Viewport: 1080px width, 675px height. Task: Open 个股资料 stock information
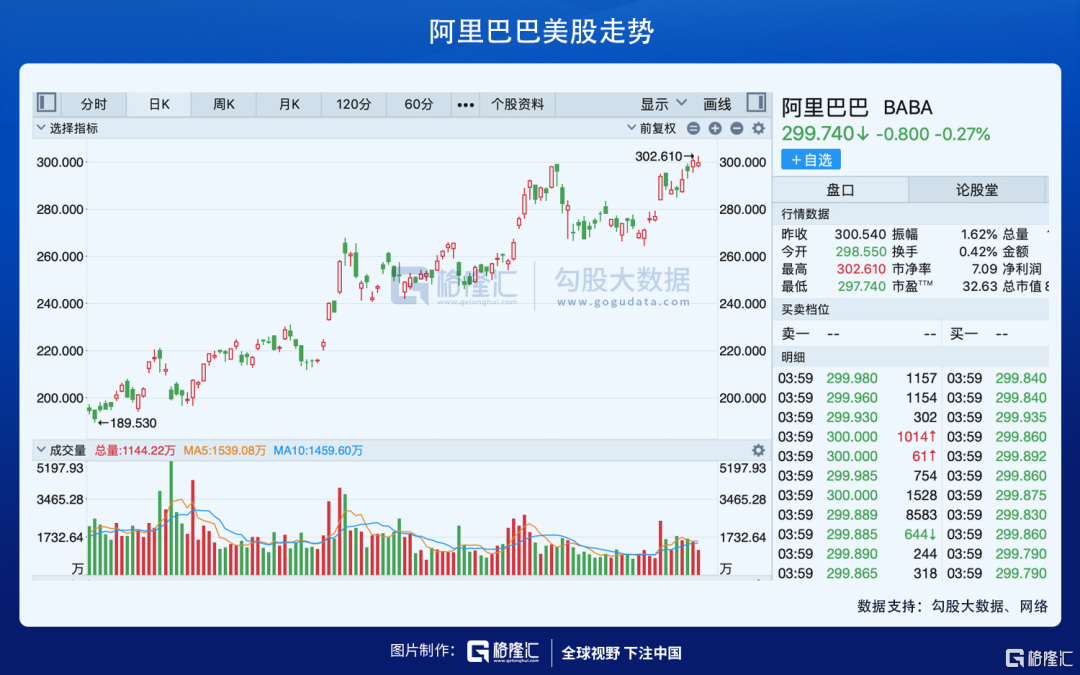517,105
